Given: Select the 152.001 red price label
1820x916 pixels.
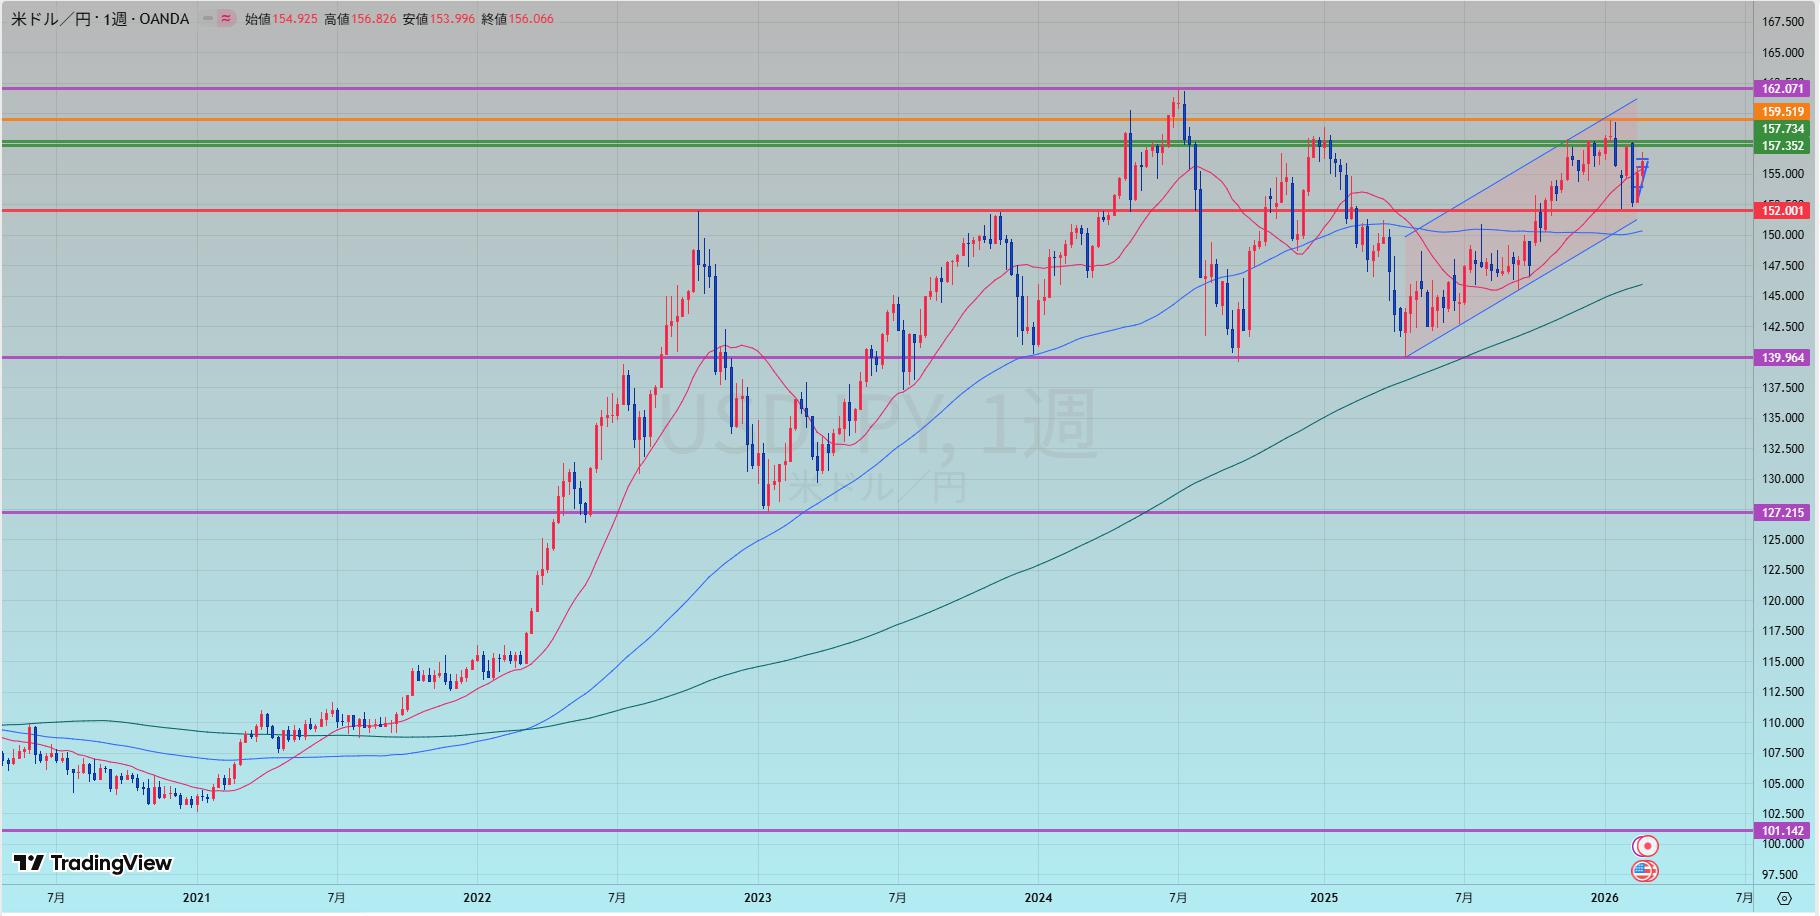Looking at the screenshot, I should click(1783, 210).
